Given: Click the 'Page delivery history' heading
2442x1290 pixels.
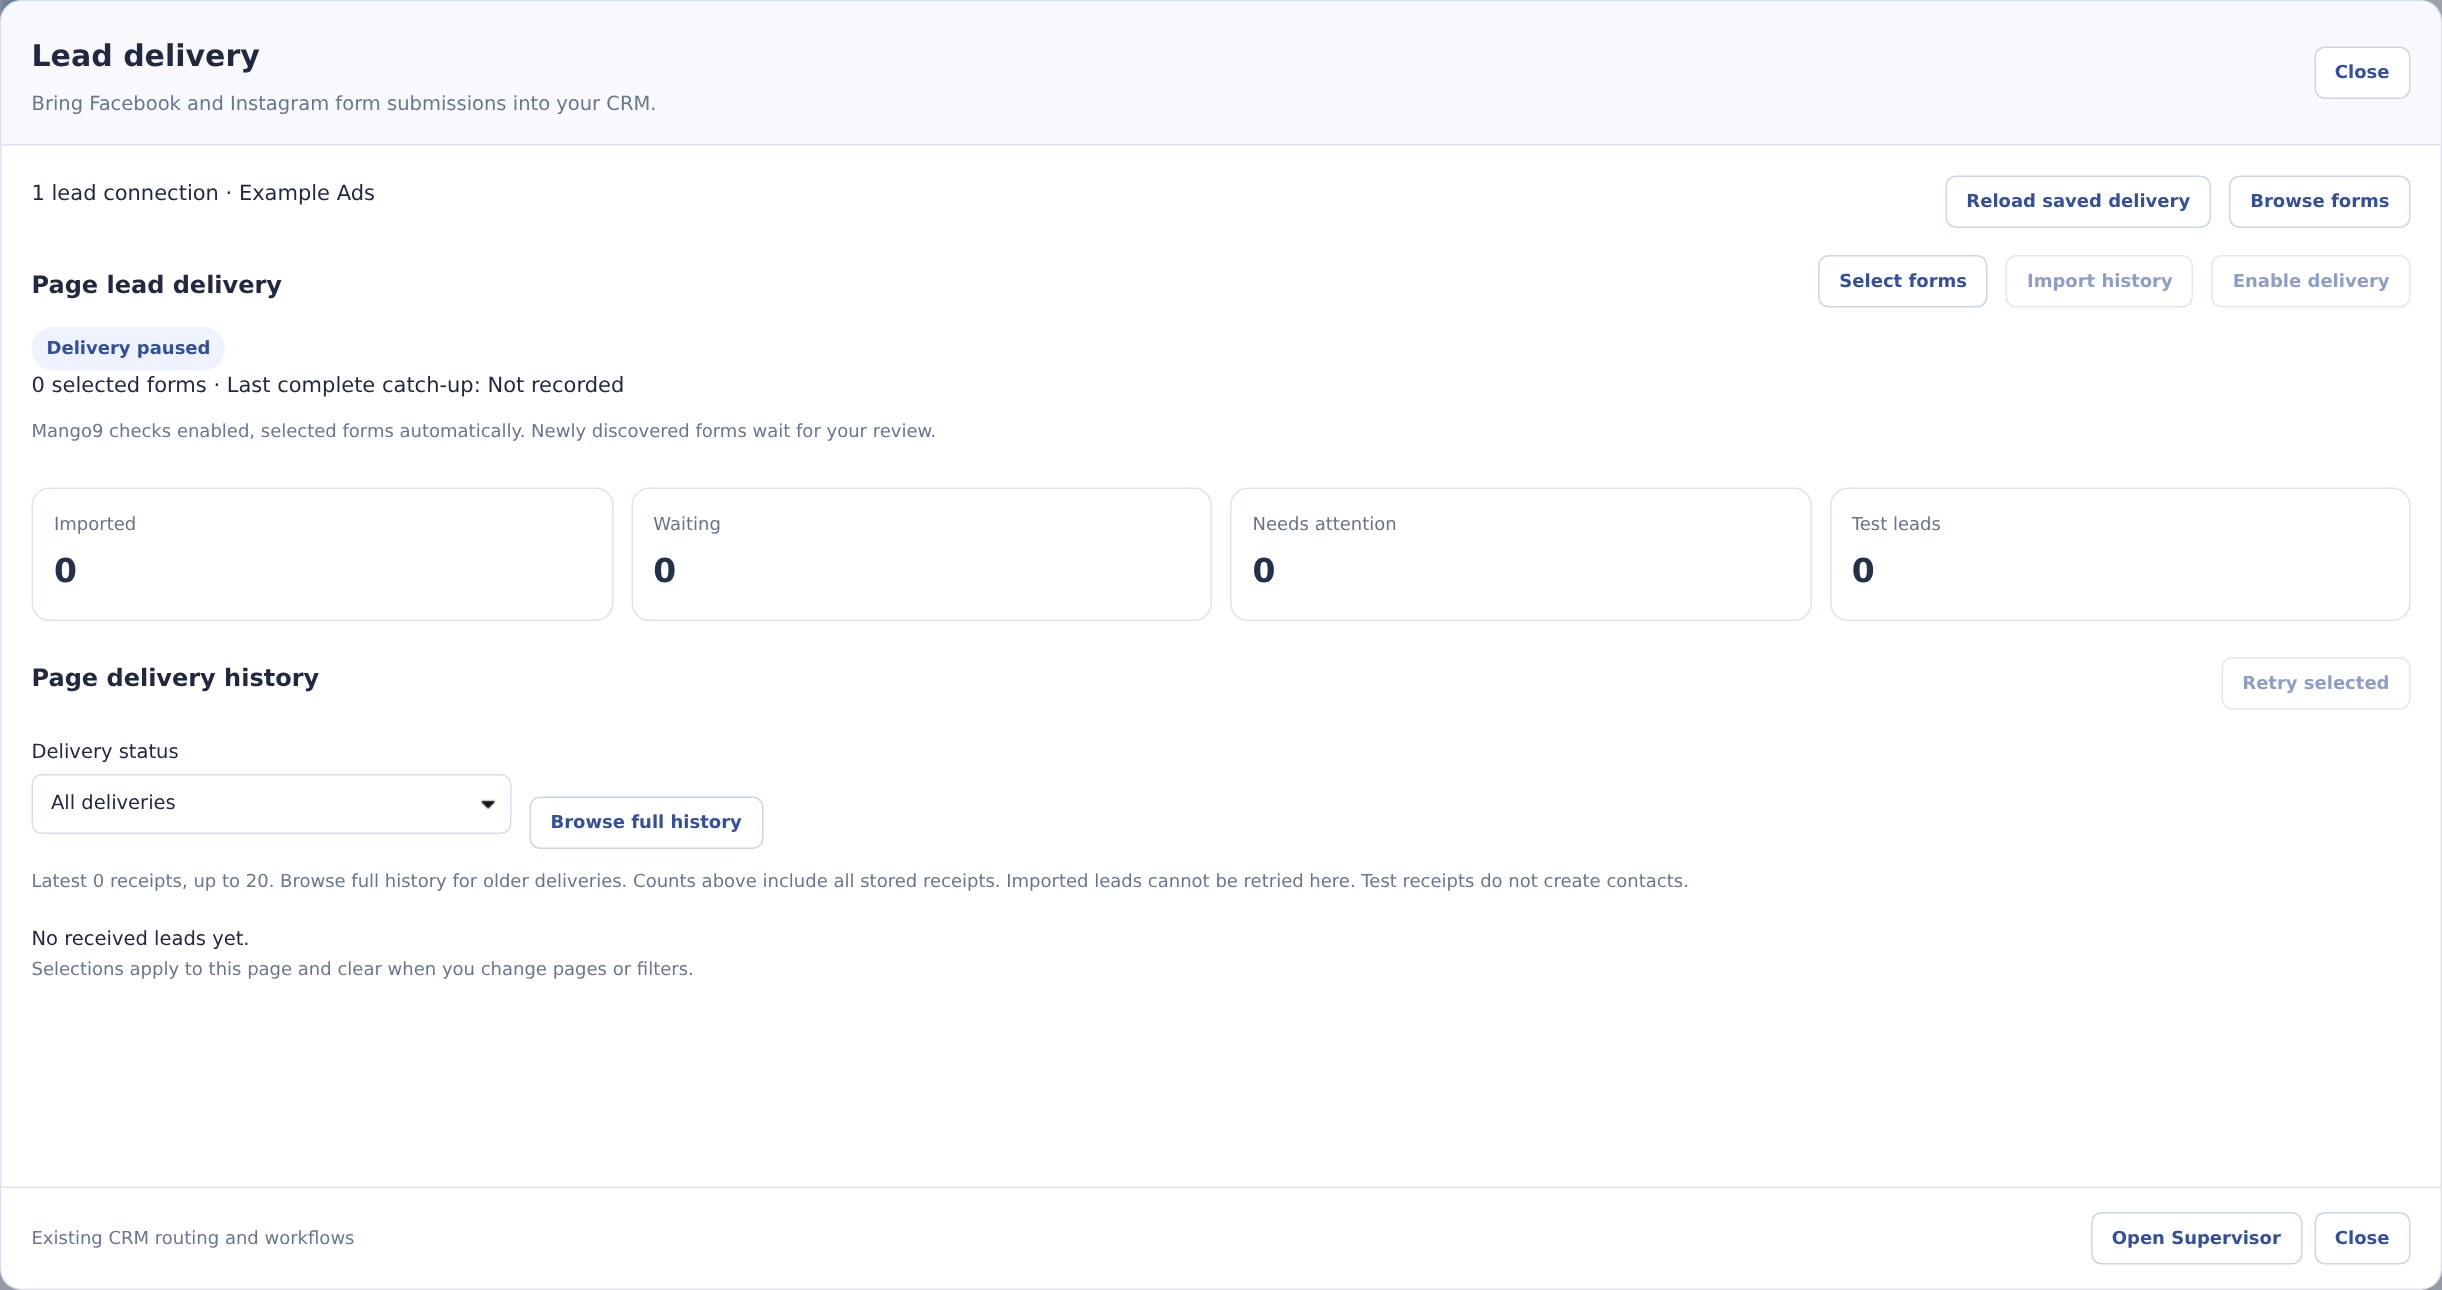Looking at the screenshot, I should coord(175,678).
